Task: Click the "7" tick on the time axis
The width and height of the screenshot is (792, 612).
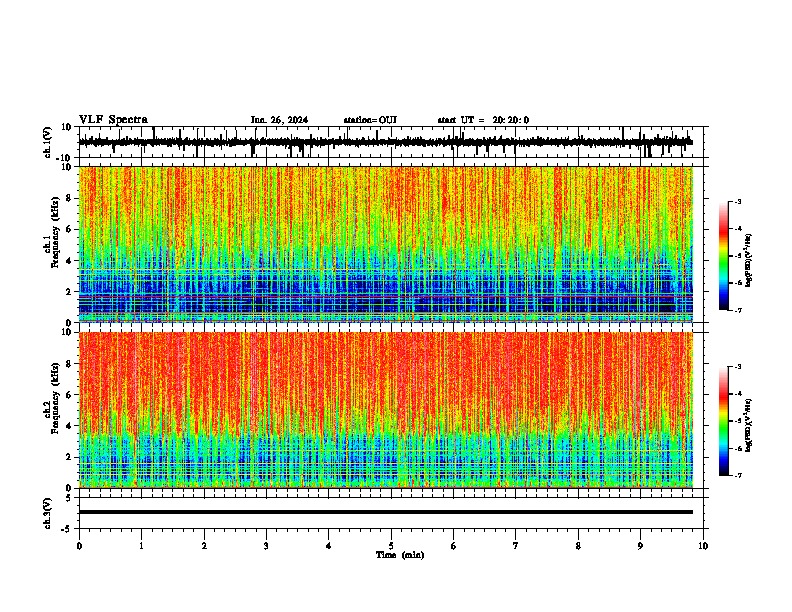Action: [516, 546]
